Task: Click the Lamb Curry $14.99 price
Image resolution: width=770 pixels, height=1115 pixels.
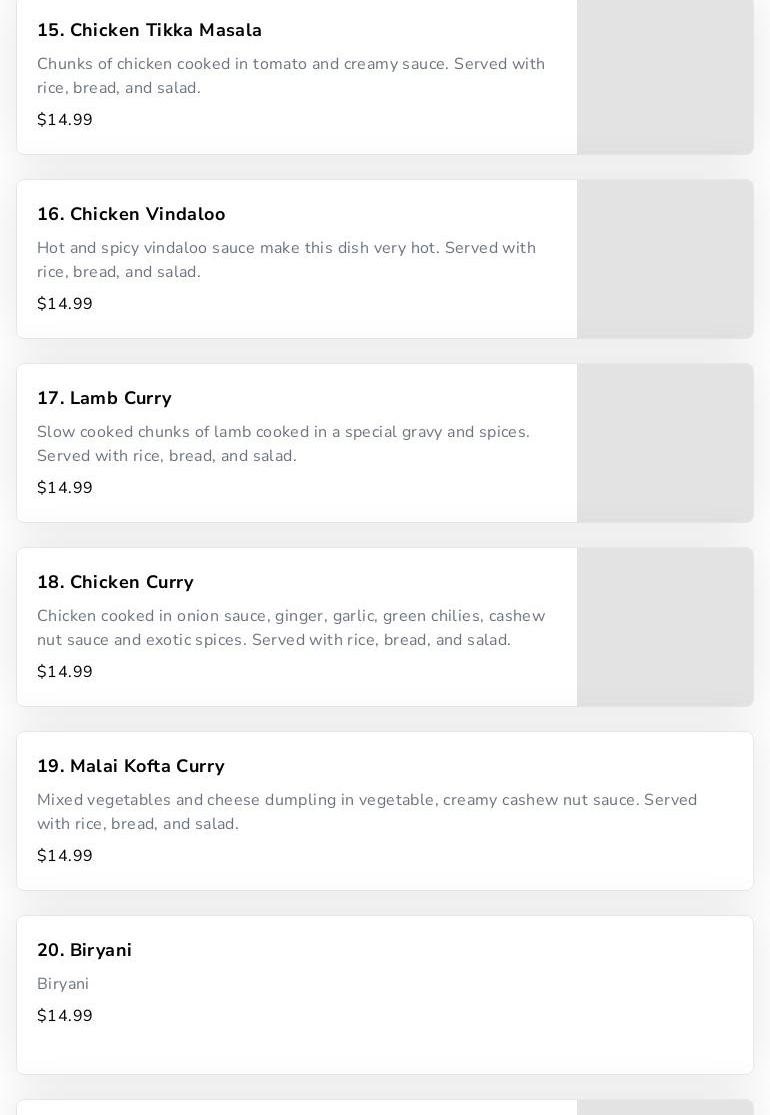Action: [x=65, y=488]
